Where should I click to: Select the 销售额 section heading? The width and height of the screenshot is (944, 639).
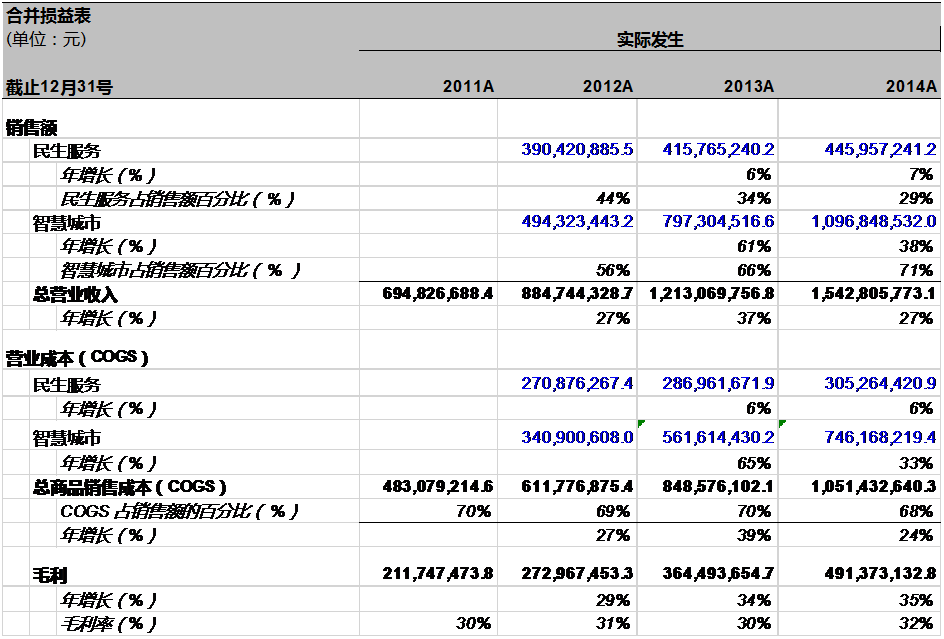point(32,127)
